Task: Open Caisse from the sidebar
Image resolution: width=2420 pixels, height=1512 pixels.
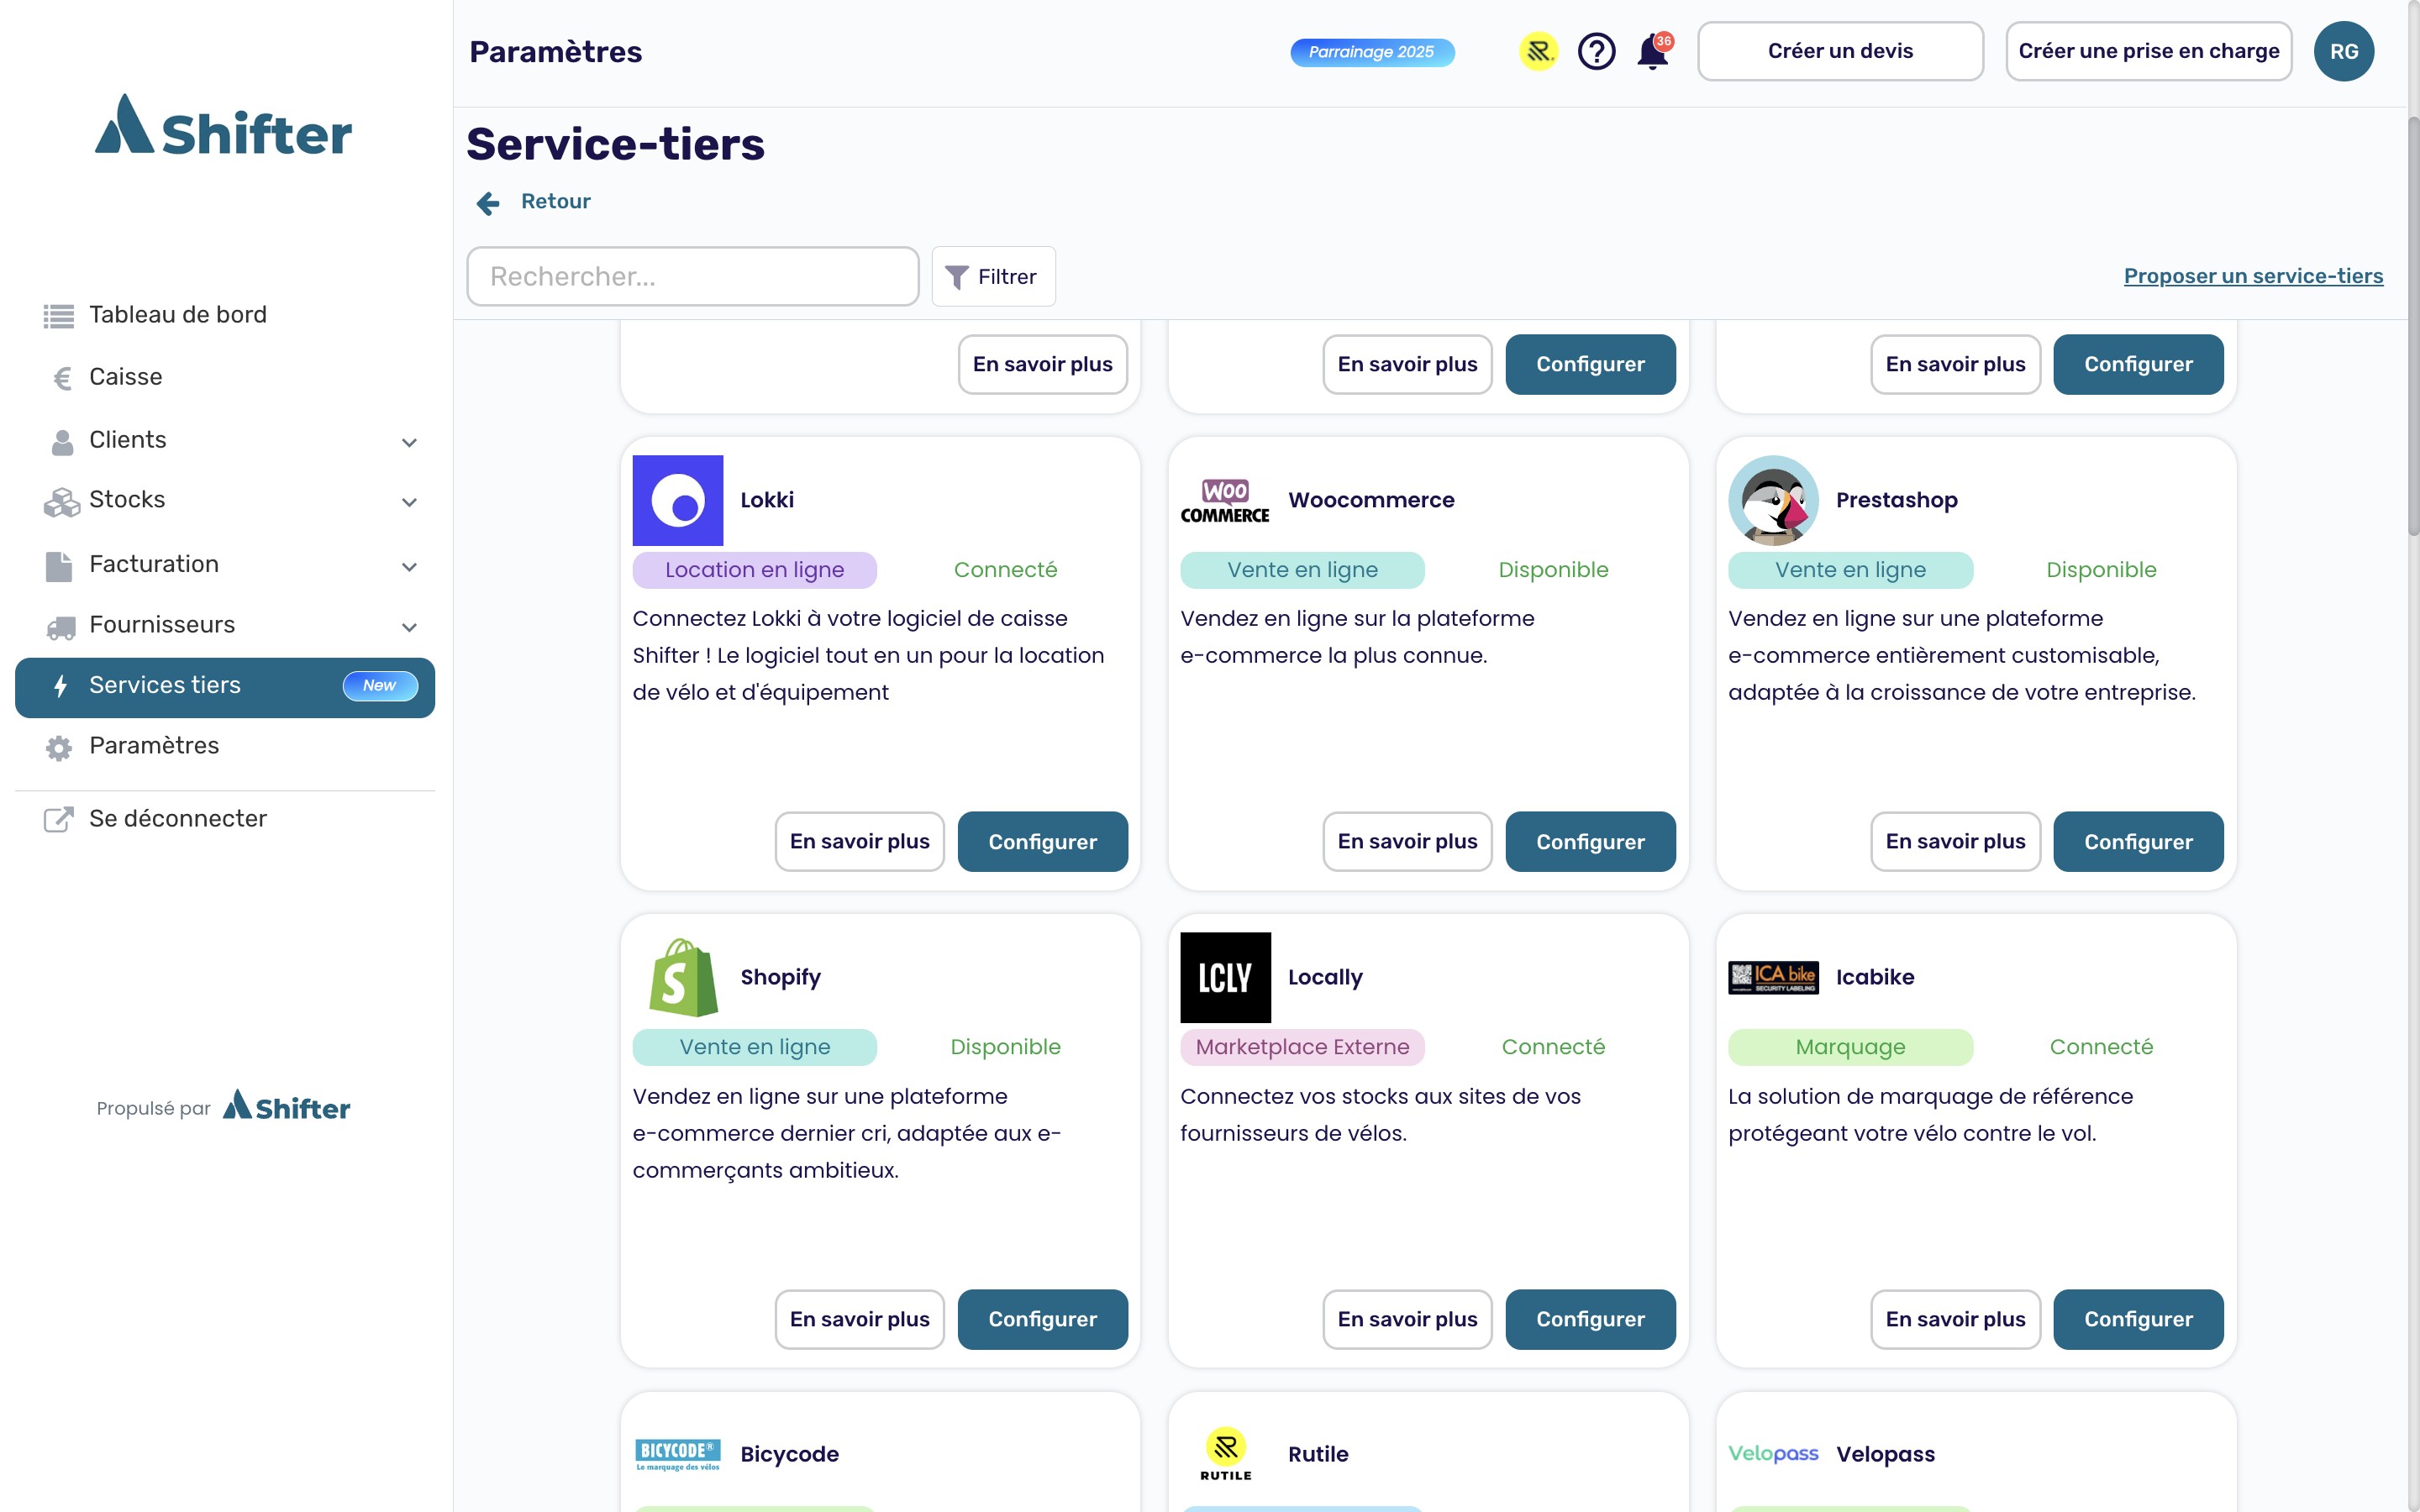Action: point(125,377)
